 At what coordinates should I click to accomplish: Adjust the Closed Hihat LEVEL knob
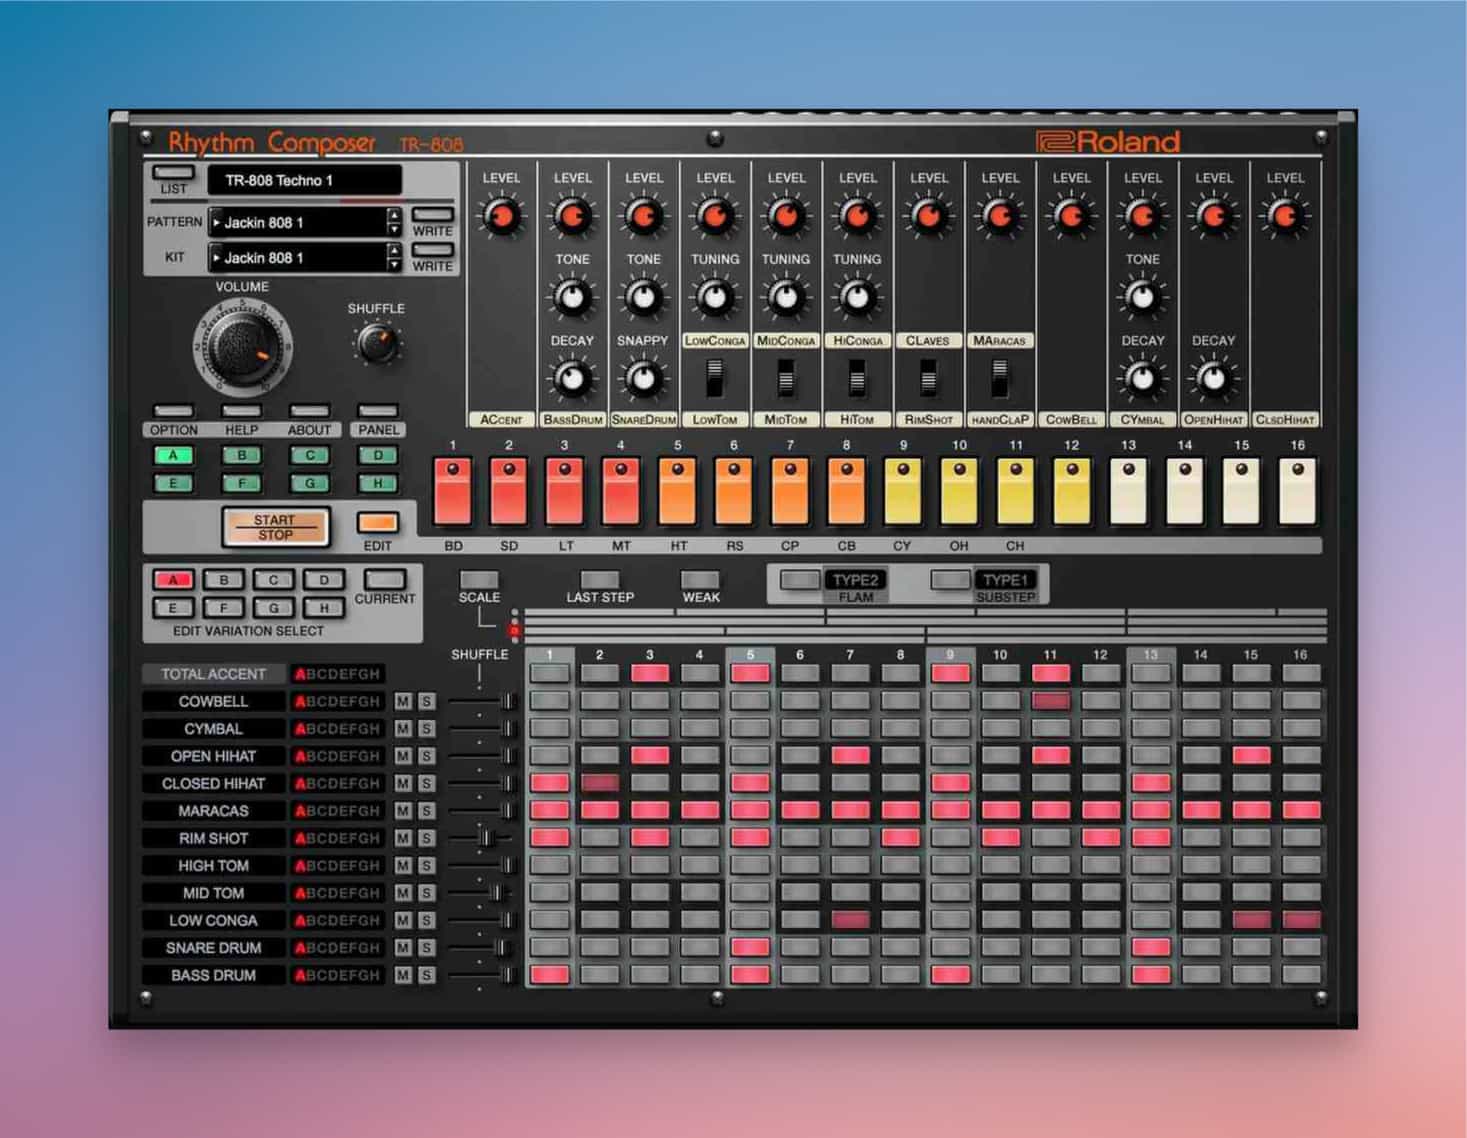point(1285,215)
